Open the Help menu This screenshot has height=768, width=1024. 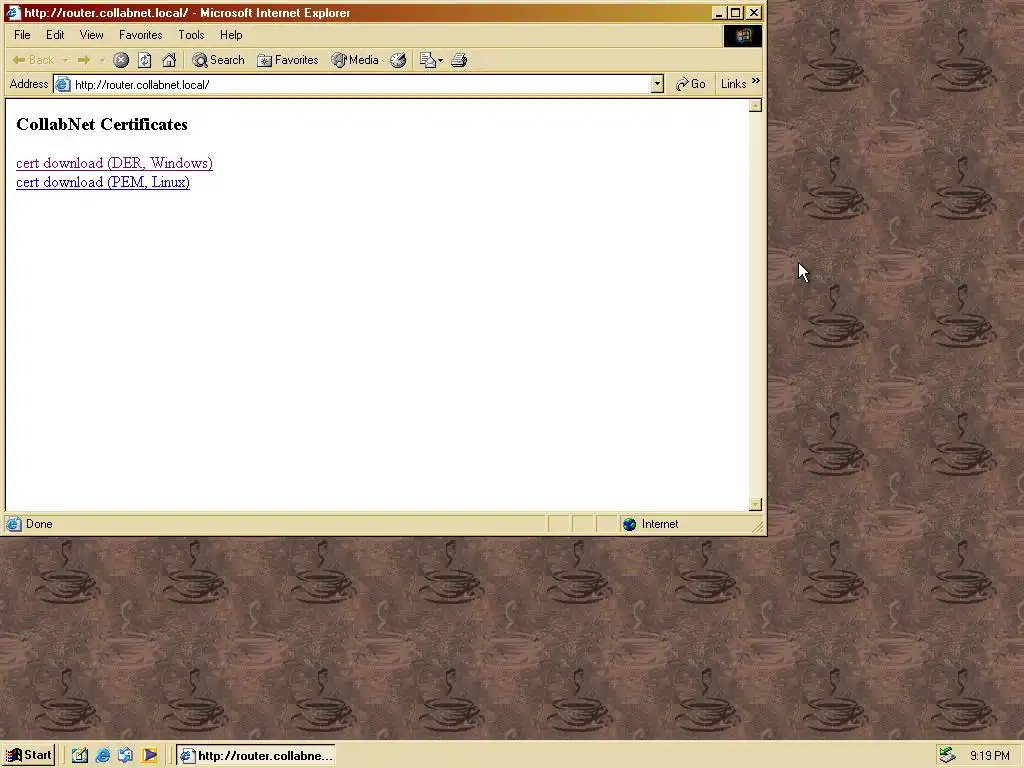[x=231, y=35]
